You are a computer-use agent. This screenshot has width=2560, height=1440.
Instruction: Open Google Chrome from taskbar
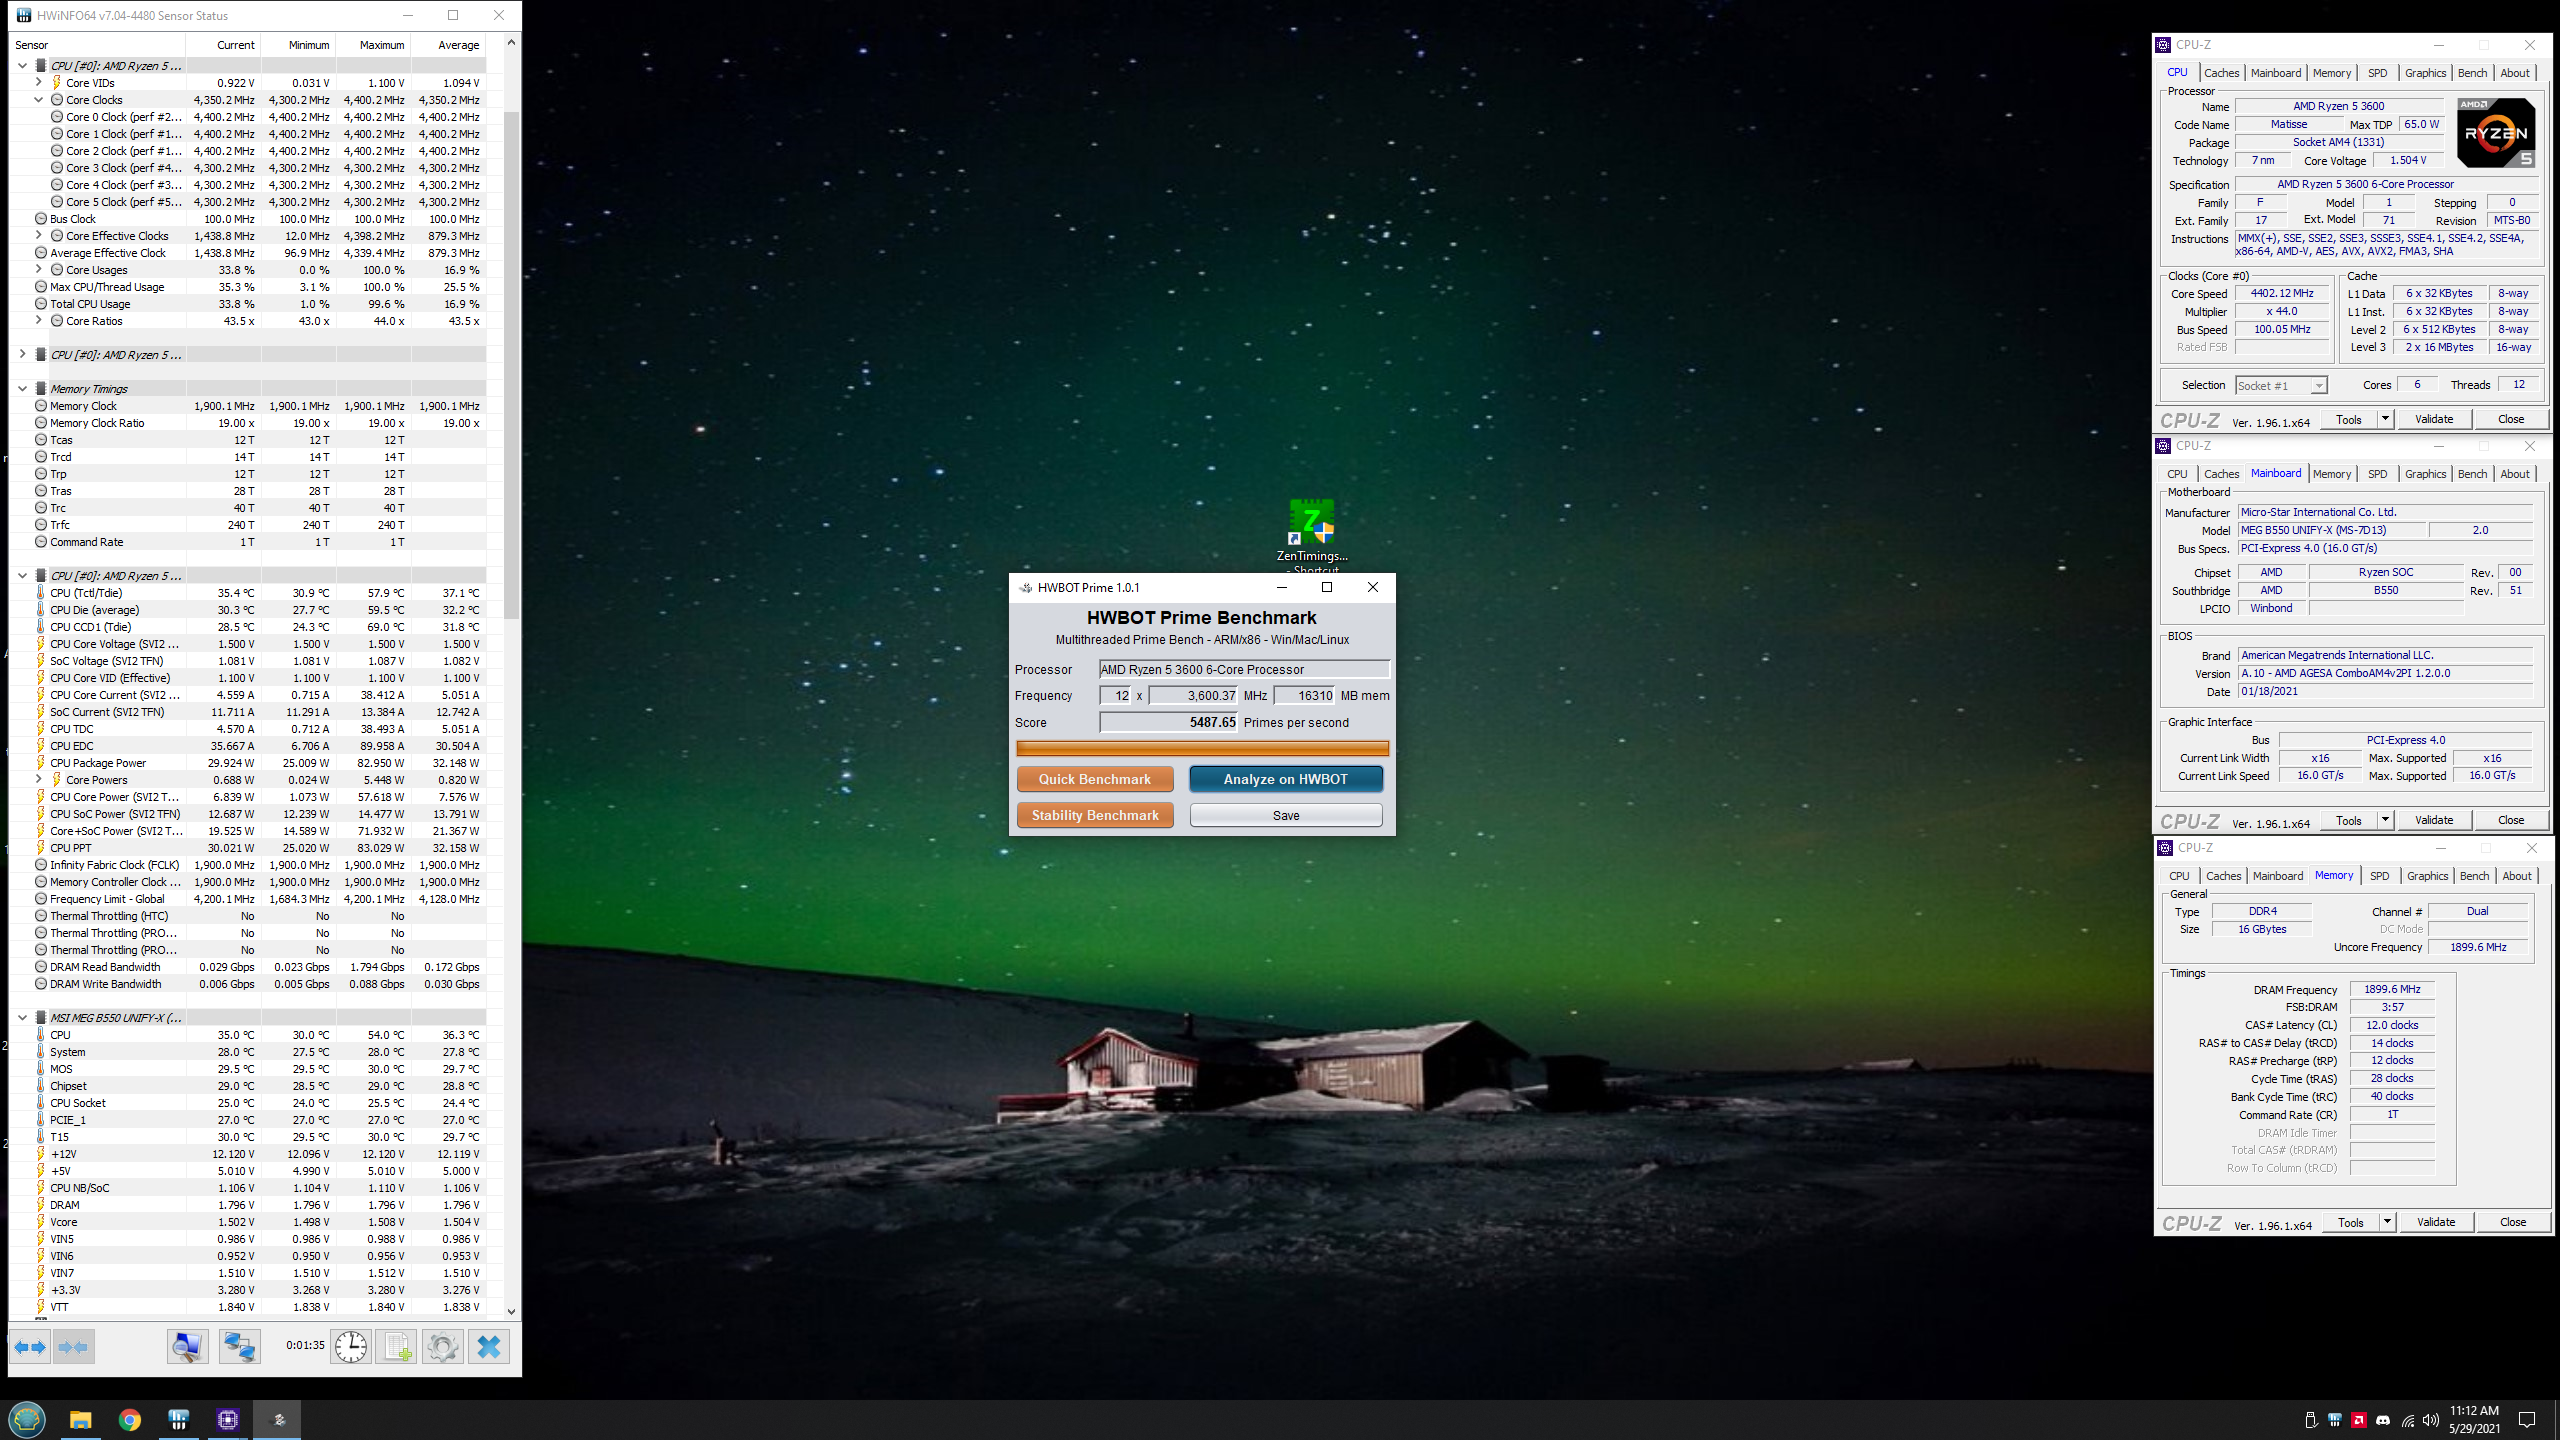(130, 1419)
